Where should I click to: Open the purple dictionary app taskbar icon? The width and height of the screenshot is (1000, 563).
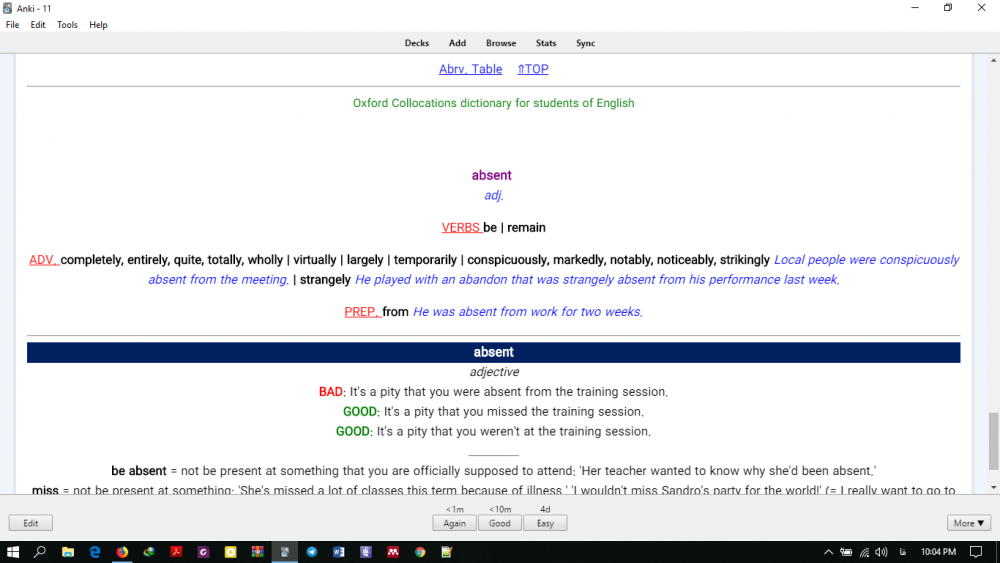(366, 552)
